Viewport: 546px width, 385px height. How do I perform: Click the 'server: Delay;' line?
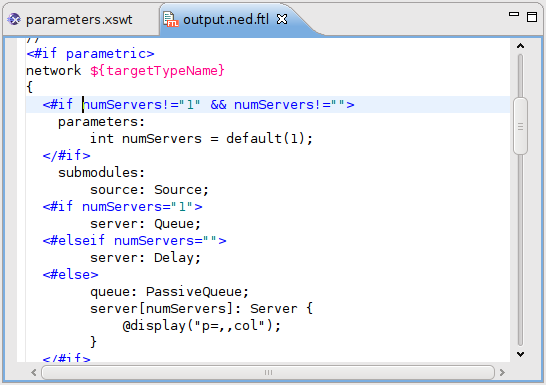[146, 258]
